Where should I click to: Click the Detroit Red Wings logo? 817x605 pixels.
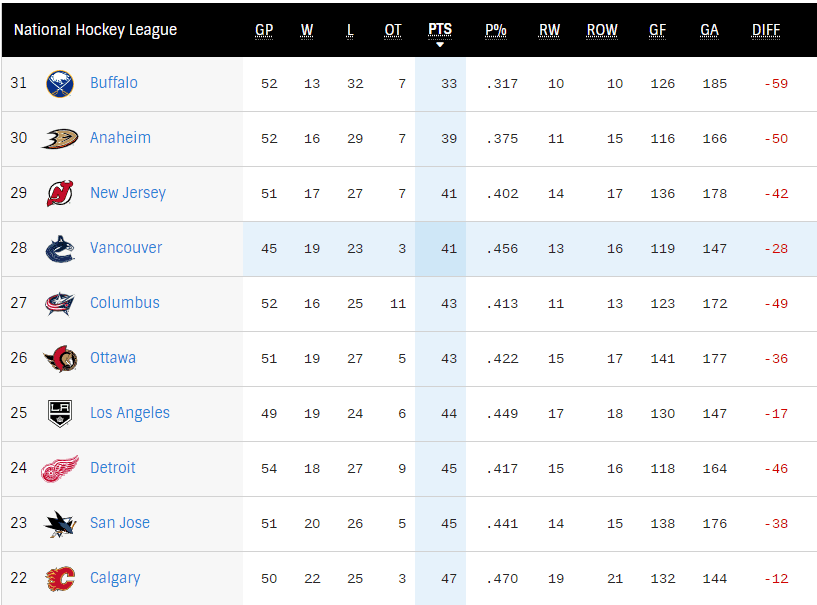coord(60,469)
